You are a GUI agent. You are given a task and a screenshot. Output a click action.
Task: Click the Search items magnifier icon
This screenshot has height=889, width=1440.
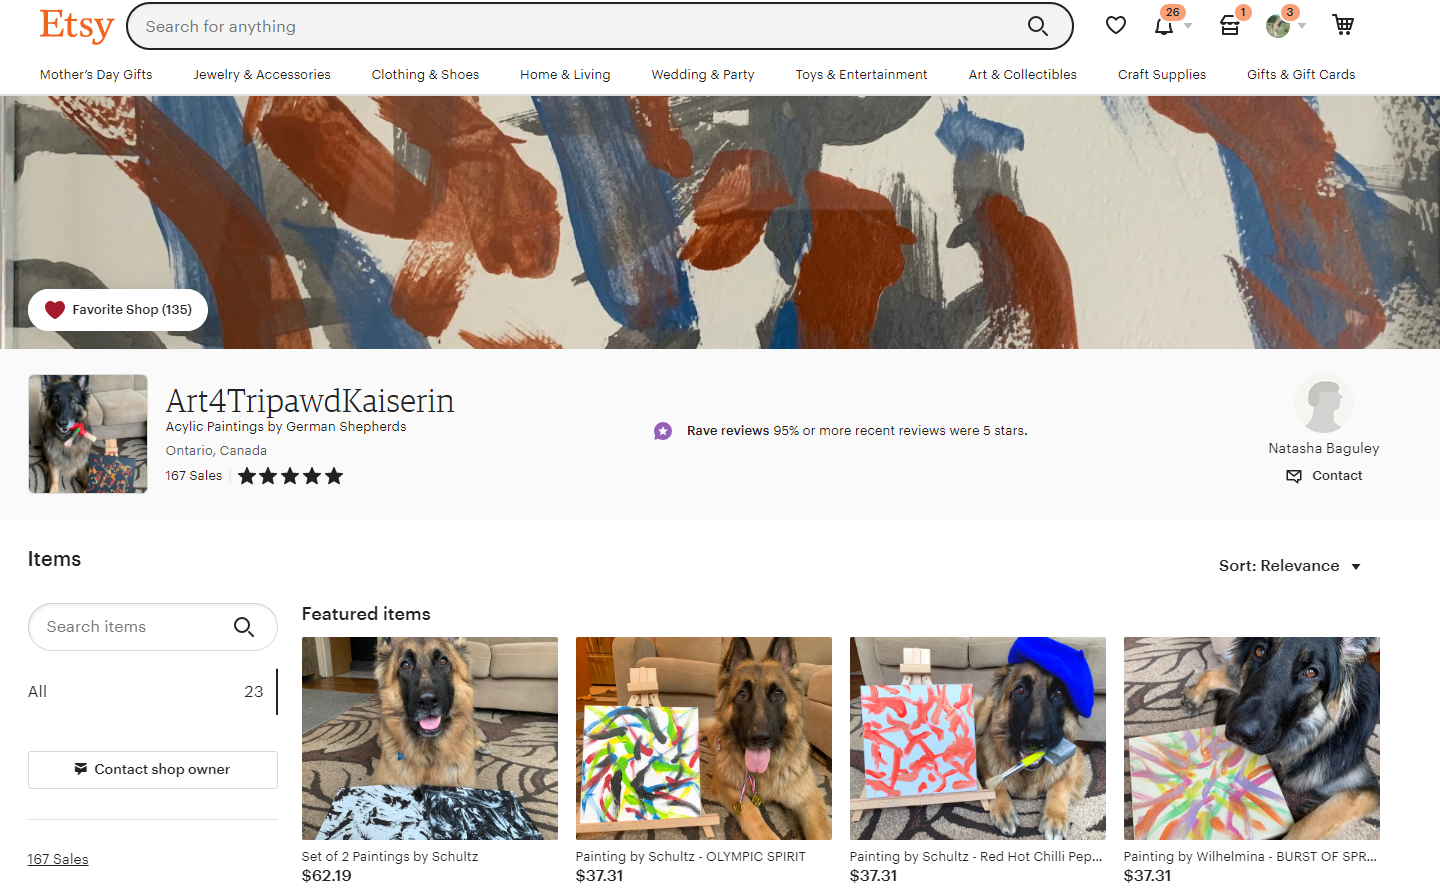244,627
